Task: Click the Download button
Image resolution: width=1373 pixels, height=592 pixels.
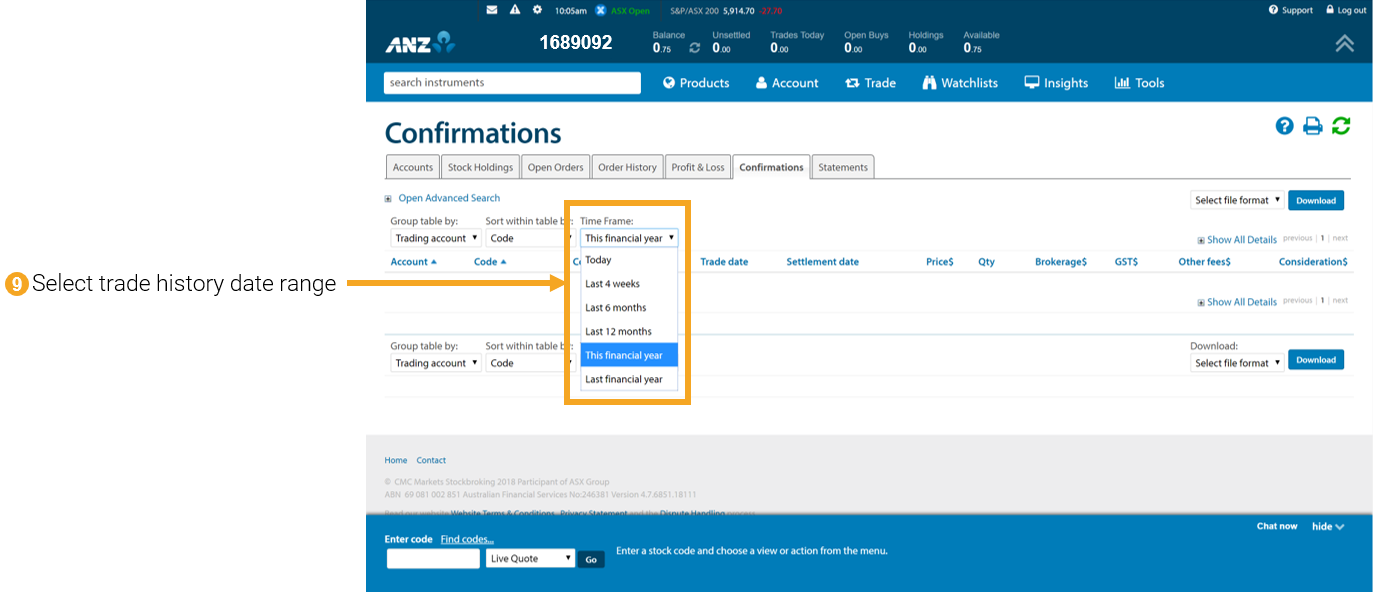Action: [x=1315, y=200]
